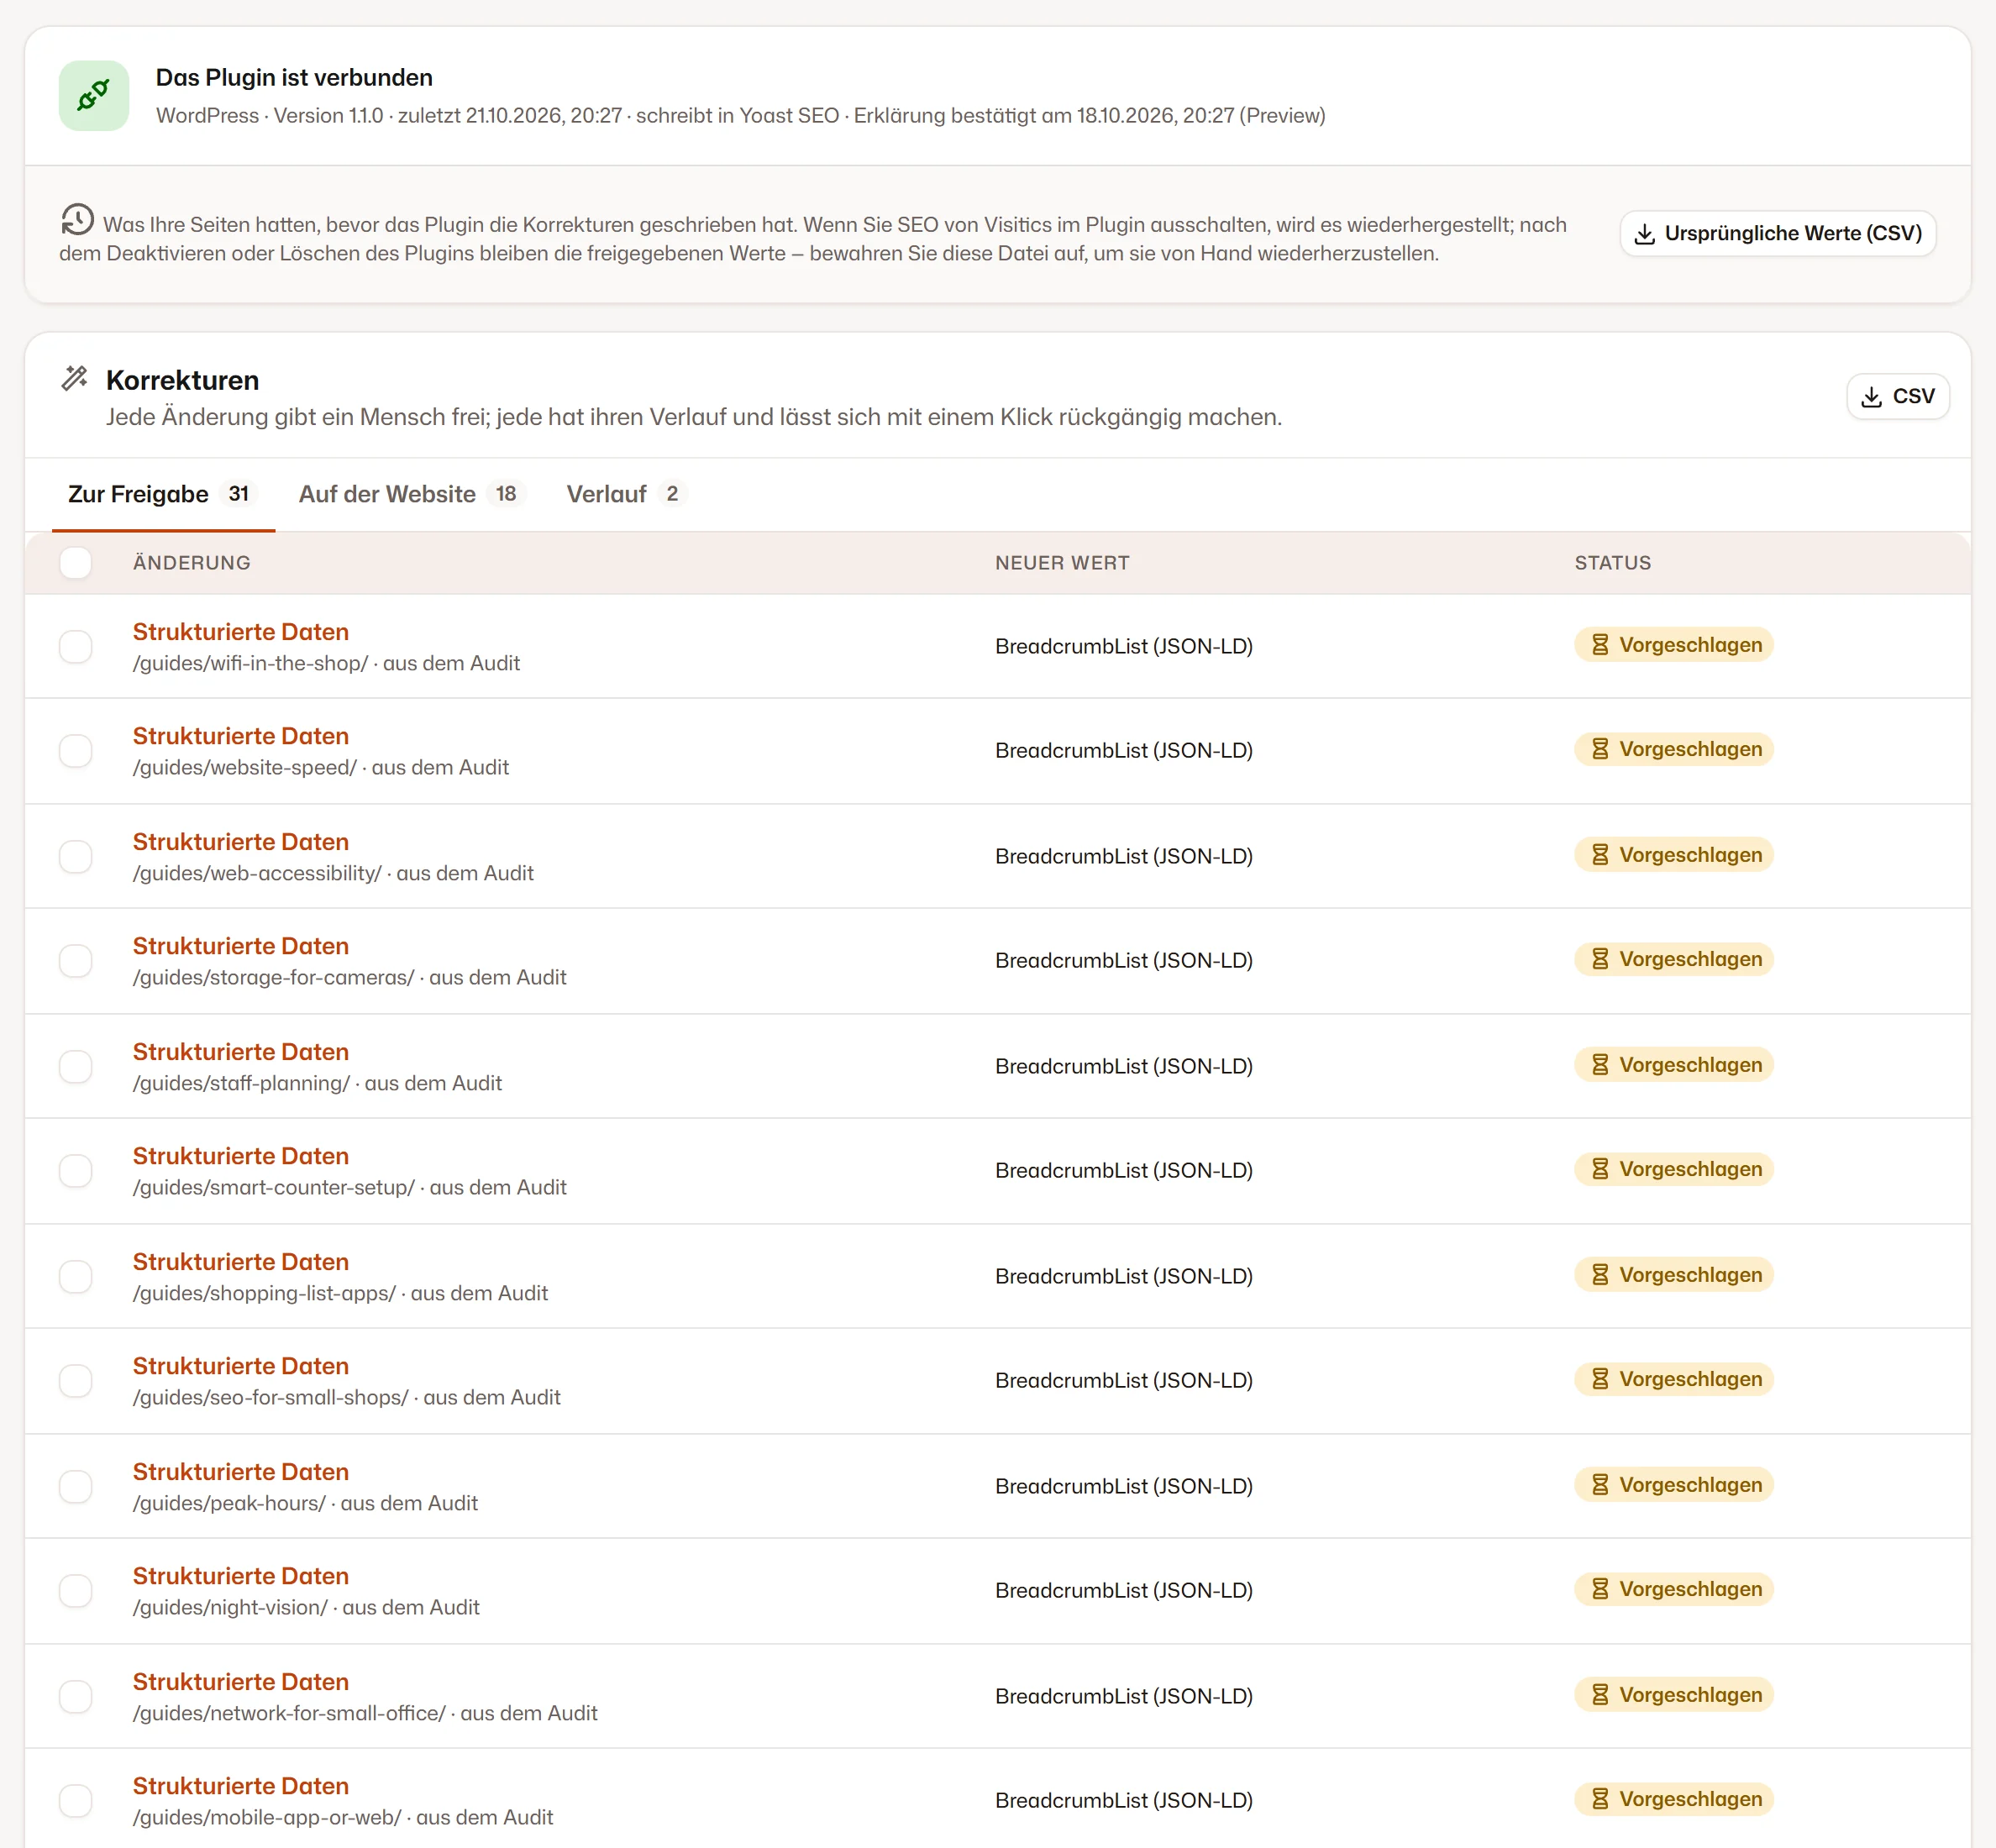1996x1848 pixels.
Task: Click hourglass icon in peak-hours status badge
Action: point(1600,1485)
